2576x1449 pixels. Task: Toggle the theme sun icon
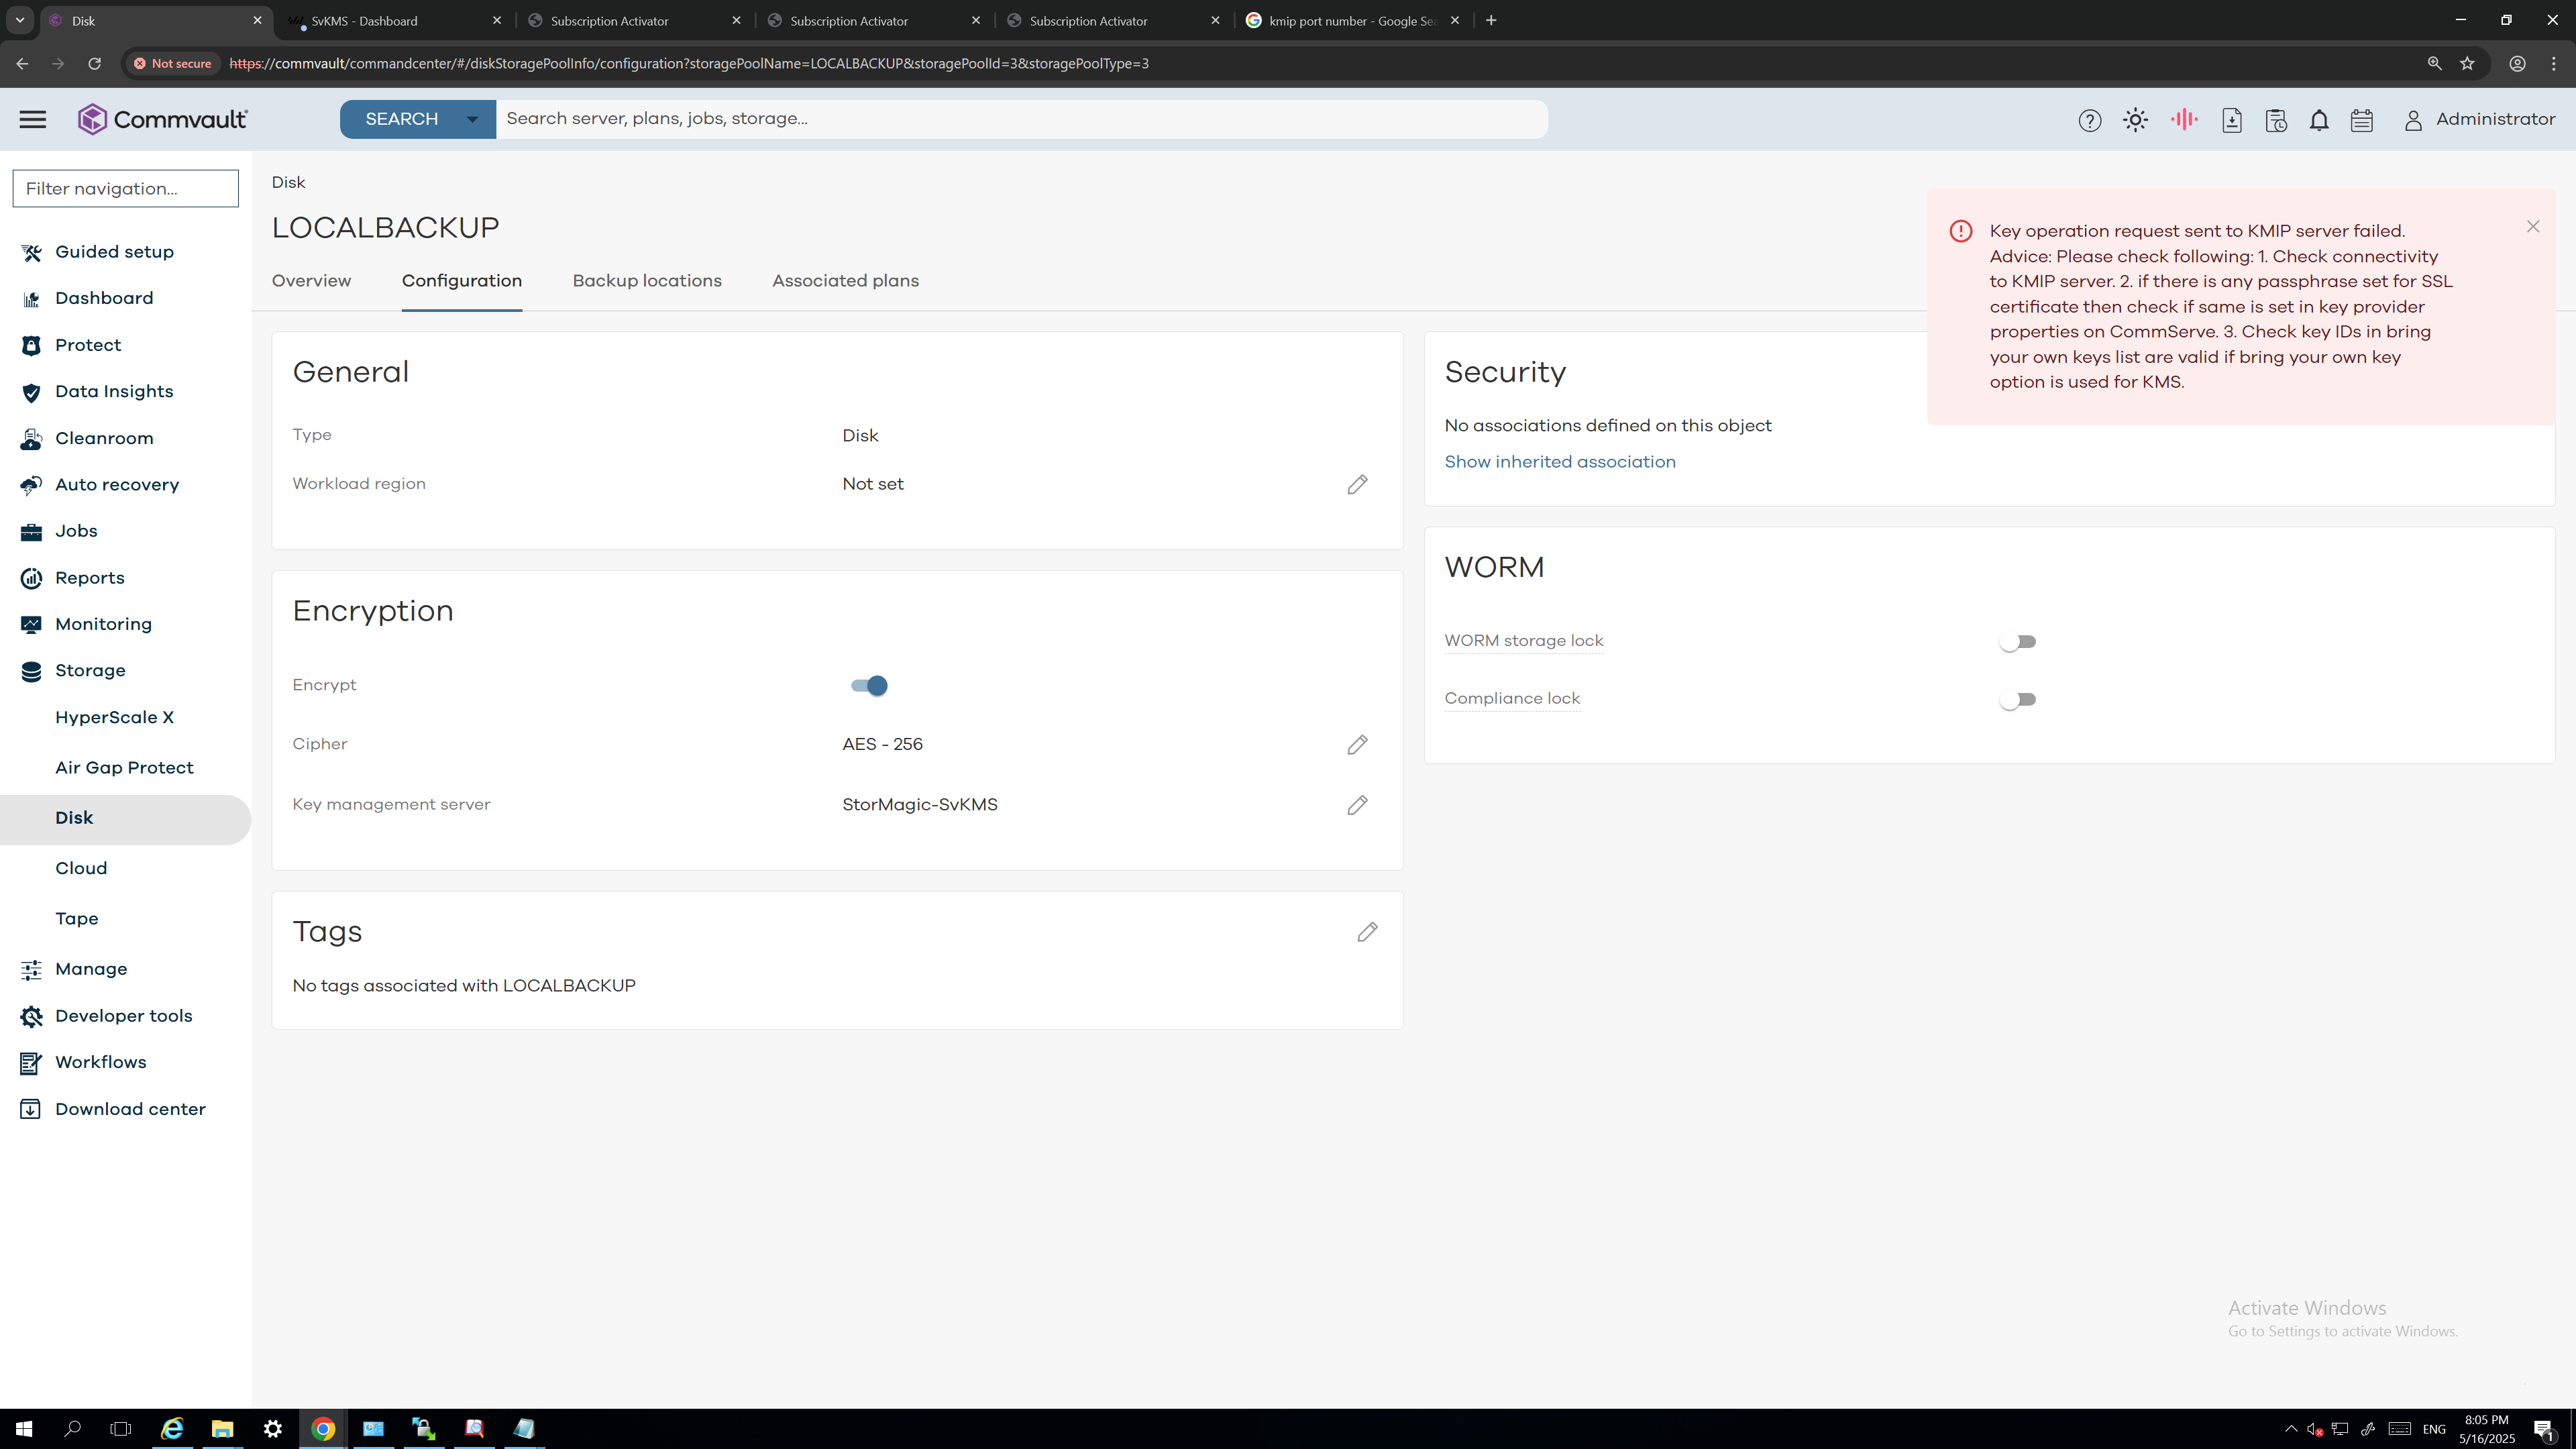tap(2135, 120)
